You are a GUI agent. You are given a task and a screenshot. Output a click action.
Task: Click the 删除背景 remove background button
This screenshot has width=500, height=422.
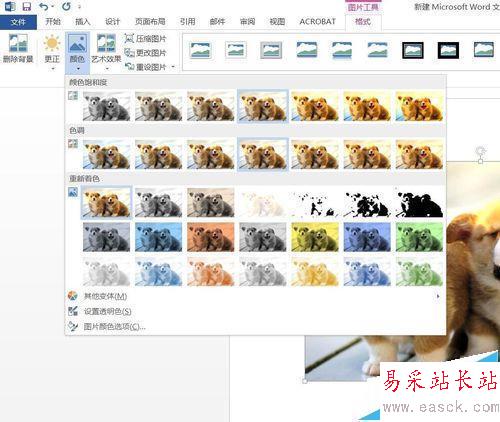tap(18, 49)
